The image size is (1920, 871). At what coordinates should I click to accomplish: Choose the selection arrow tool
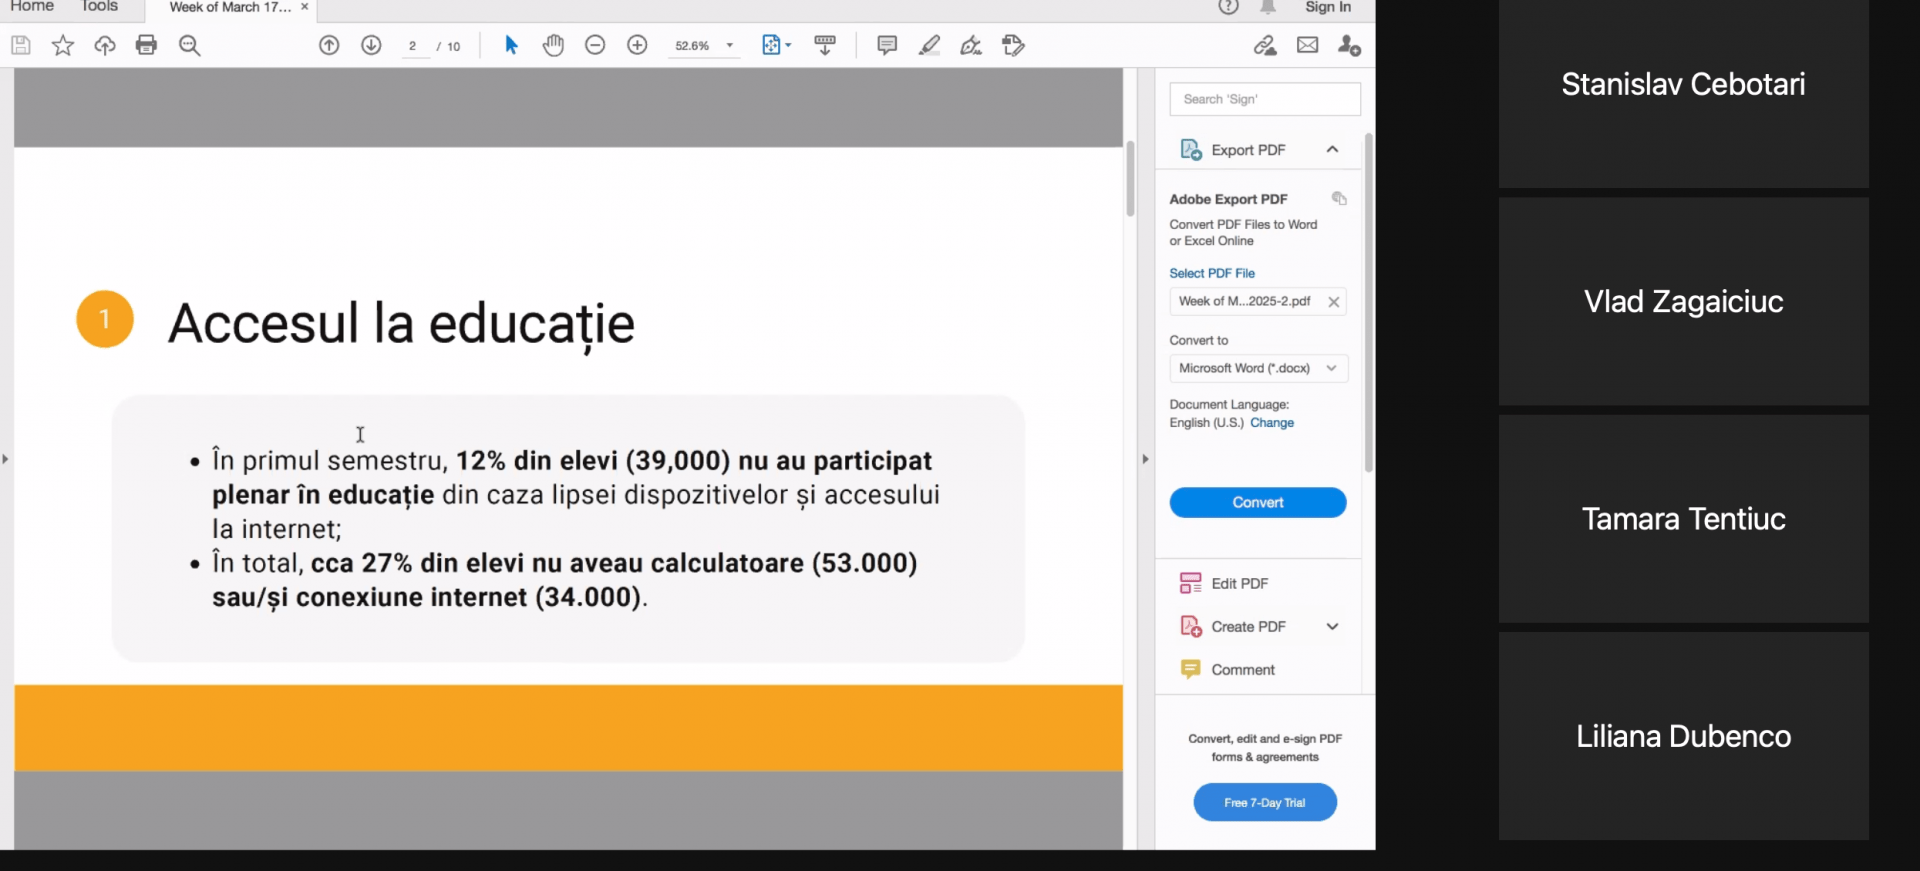click(511, 45)
